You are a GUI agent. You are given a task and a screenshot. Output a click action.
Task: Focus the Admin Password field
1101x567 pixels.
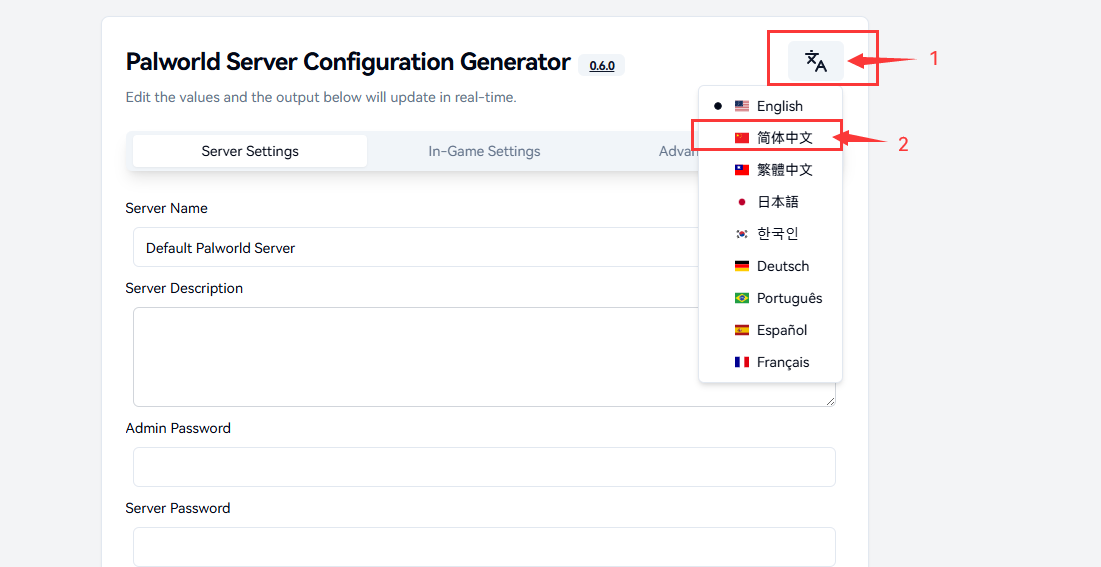click(484, 467)
